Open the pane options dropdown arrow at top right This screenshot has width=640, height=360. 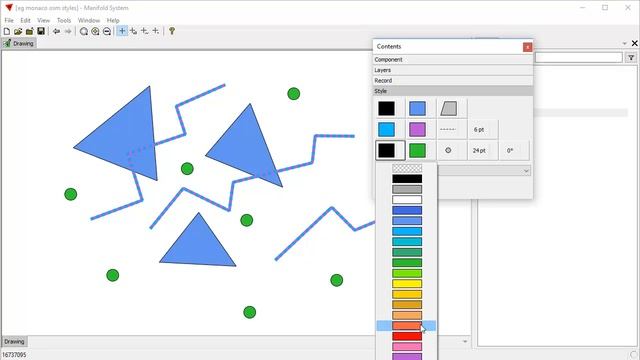pos(624,43)
